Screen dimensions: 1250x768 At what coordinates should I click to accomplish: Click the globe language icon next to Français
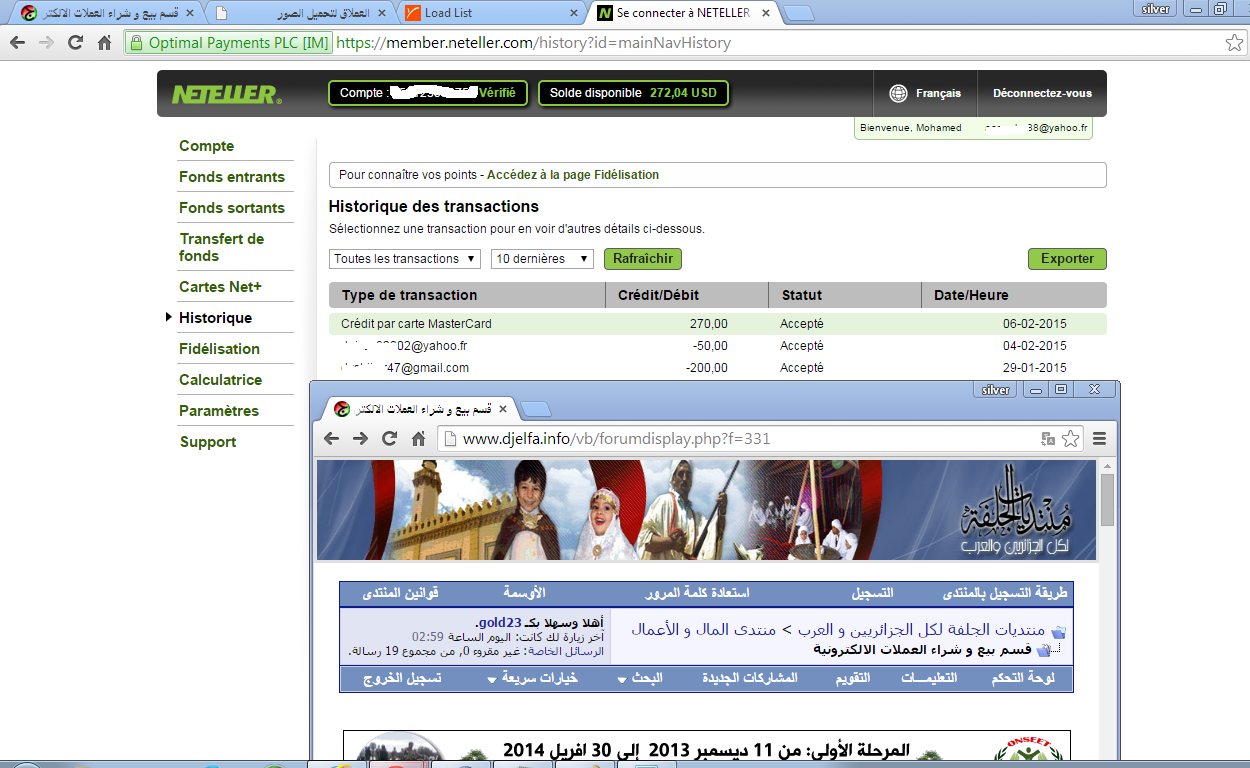898,93
